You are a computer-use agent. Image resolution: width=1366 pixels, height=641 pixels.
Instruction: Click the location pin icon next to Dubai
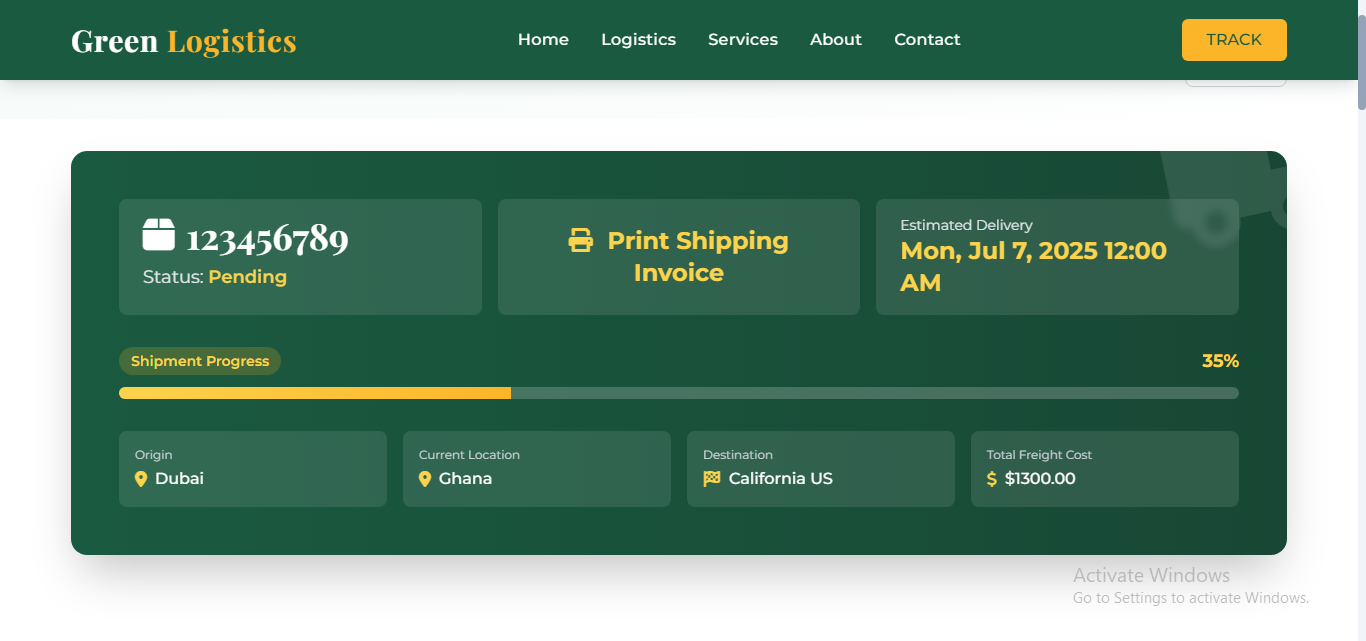pyautogui.click(x=141, y=479)
